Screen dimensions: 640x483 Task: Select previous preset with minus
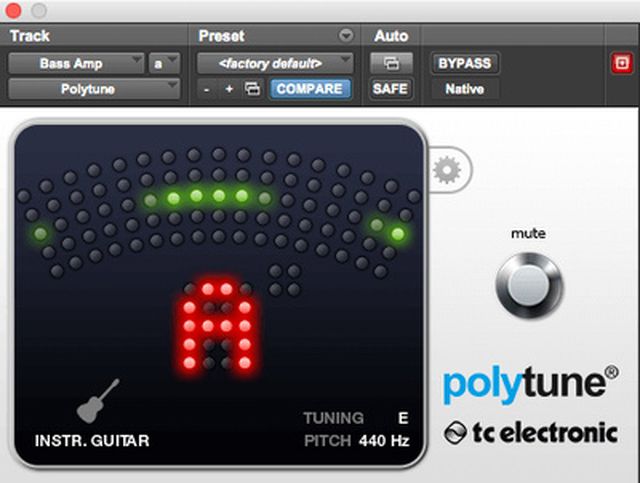click(x=207, y=89)
